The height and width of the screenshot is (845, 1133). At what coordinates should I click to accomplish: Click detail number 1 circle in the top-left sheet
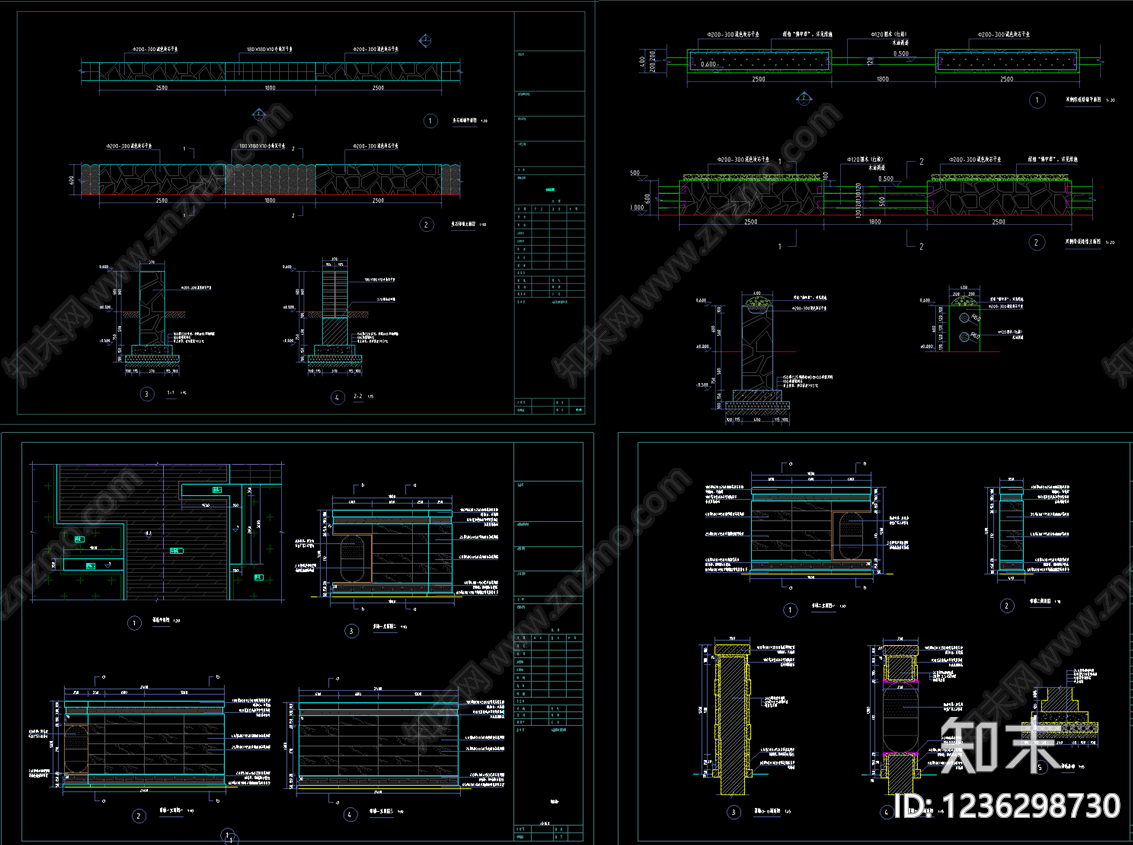click(431, 121)
